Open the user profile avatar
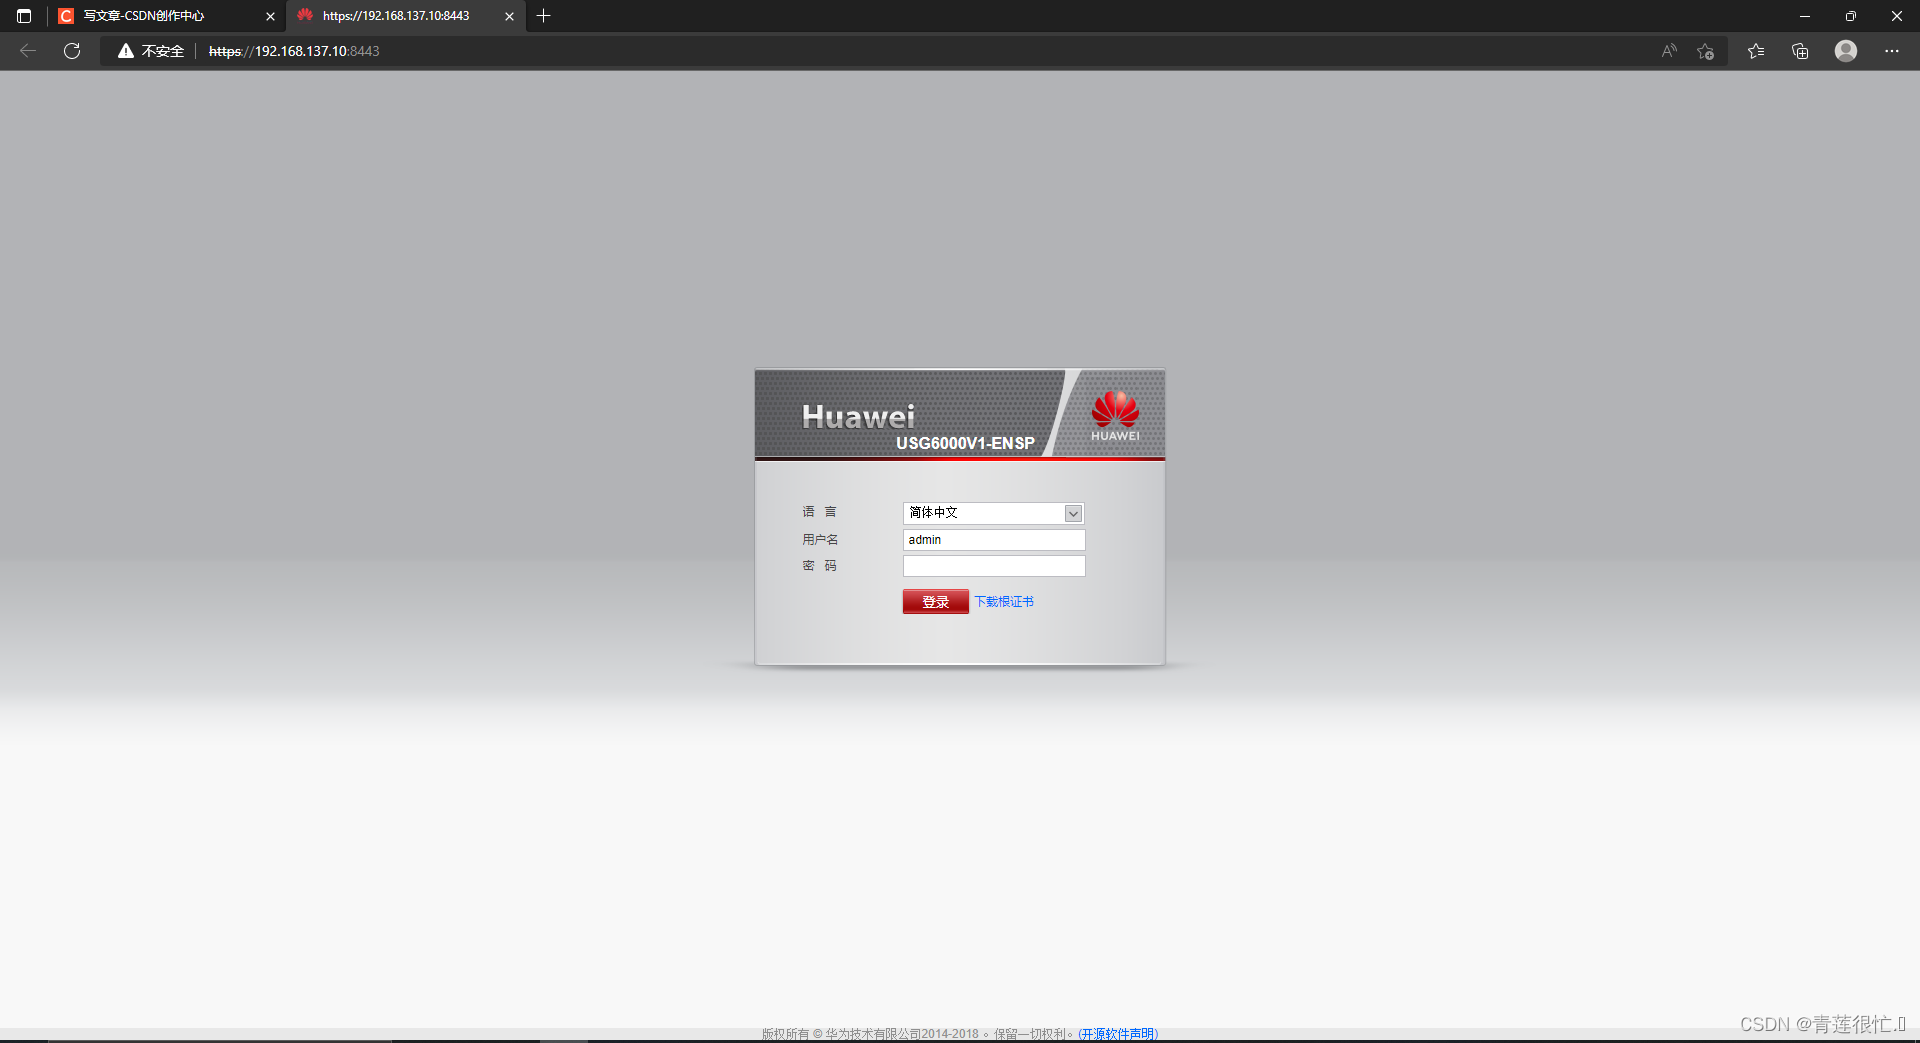Image resolution: width=1920 pixels, height=1043 pixels. (1846, 51)
